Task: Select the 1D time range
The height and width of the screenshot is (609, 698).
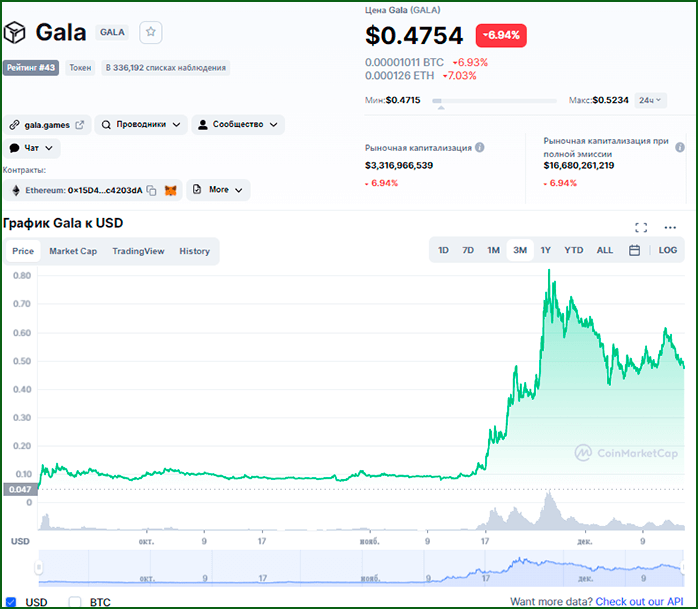Action: (x=443, y=250)
